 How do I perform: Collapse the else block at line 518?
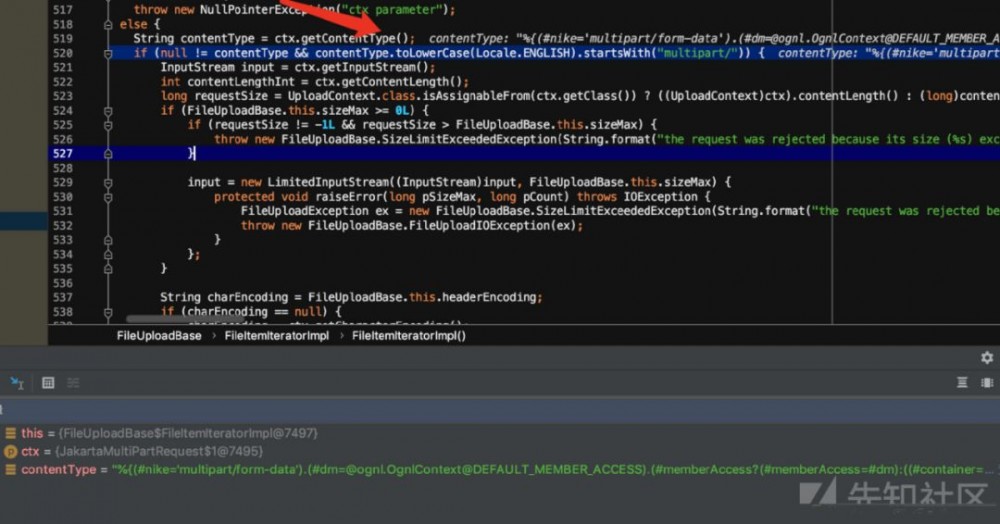click(x=108, y=24)
